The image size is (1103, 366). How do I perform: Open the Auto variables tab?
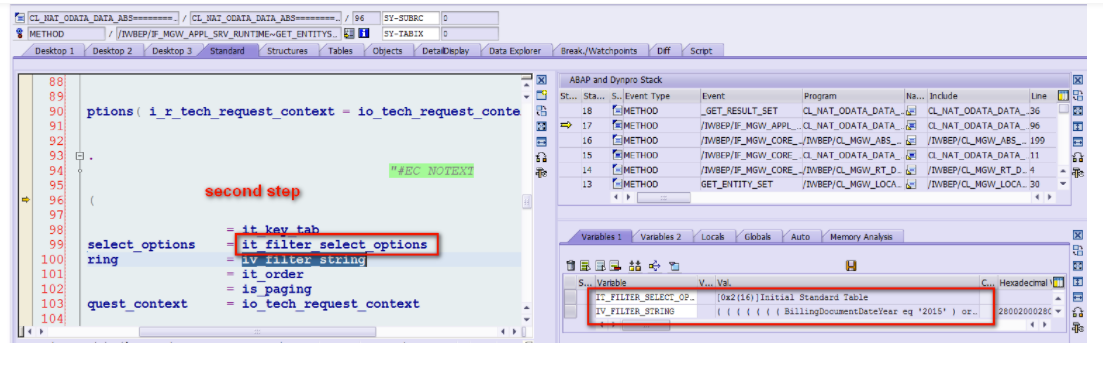pos(800,237)
